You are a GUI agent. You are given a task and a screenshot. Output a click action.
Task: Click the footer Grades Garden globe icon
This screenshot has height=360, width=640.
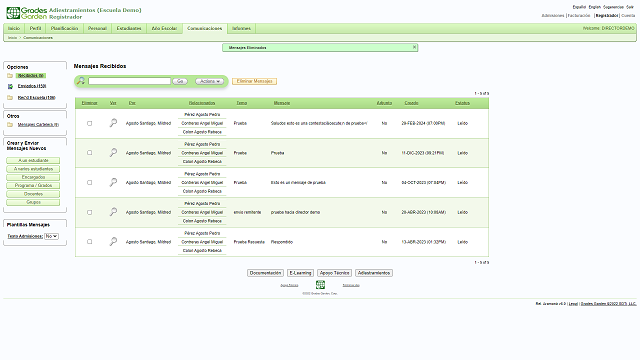pos(320,284)
